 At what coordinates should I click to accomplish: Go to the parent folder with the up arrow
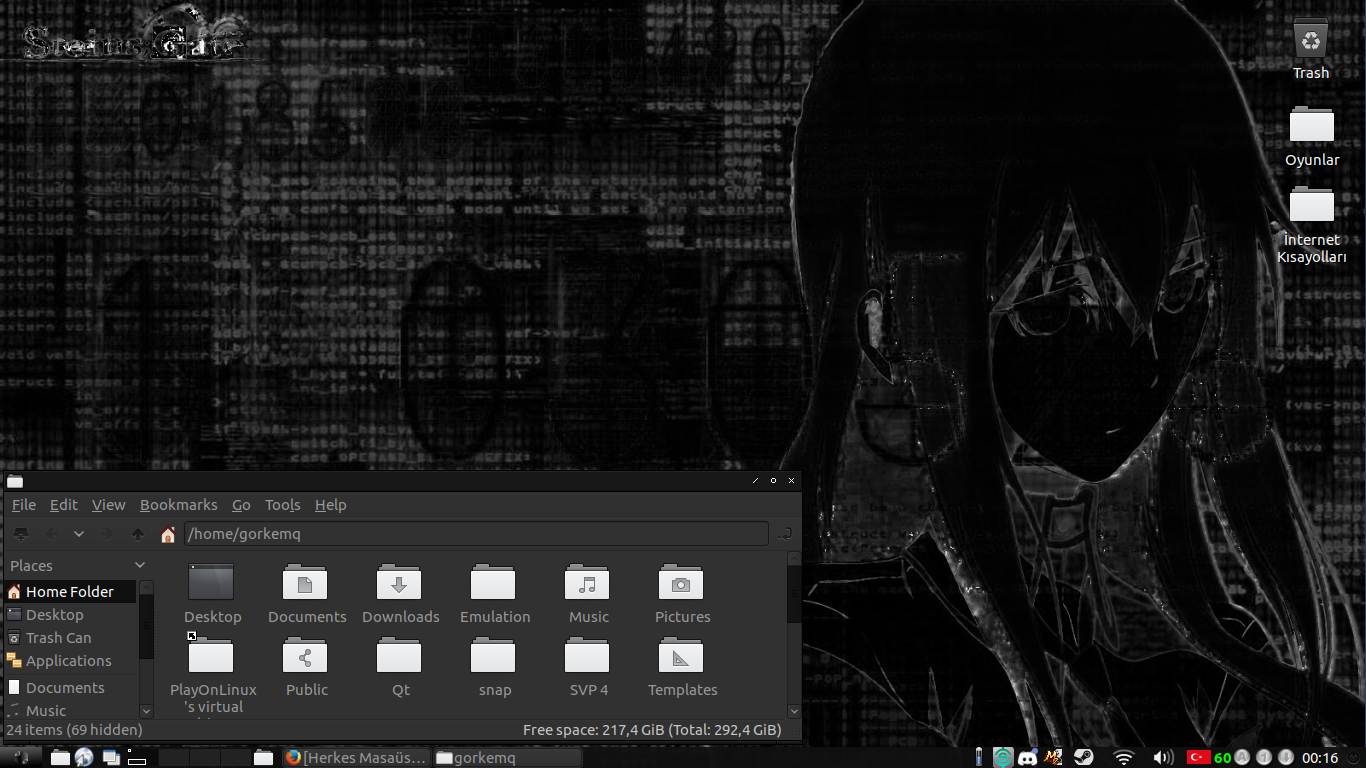coord(138,534)
